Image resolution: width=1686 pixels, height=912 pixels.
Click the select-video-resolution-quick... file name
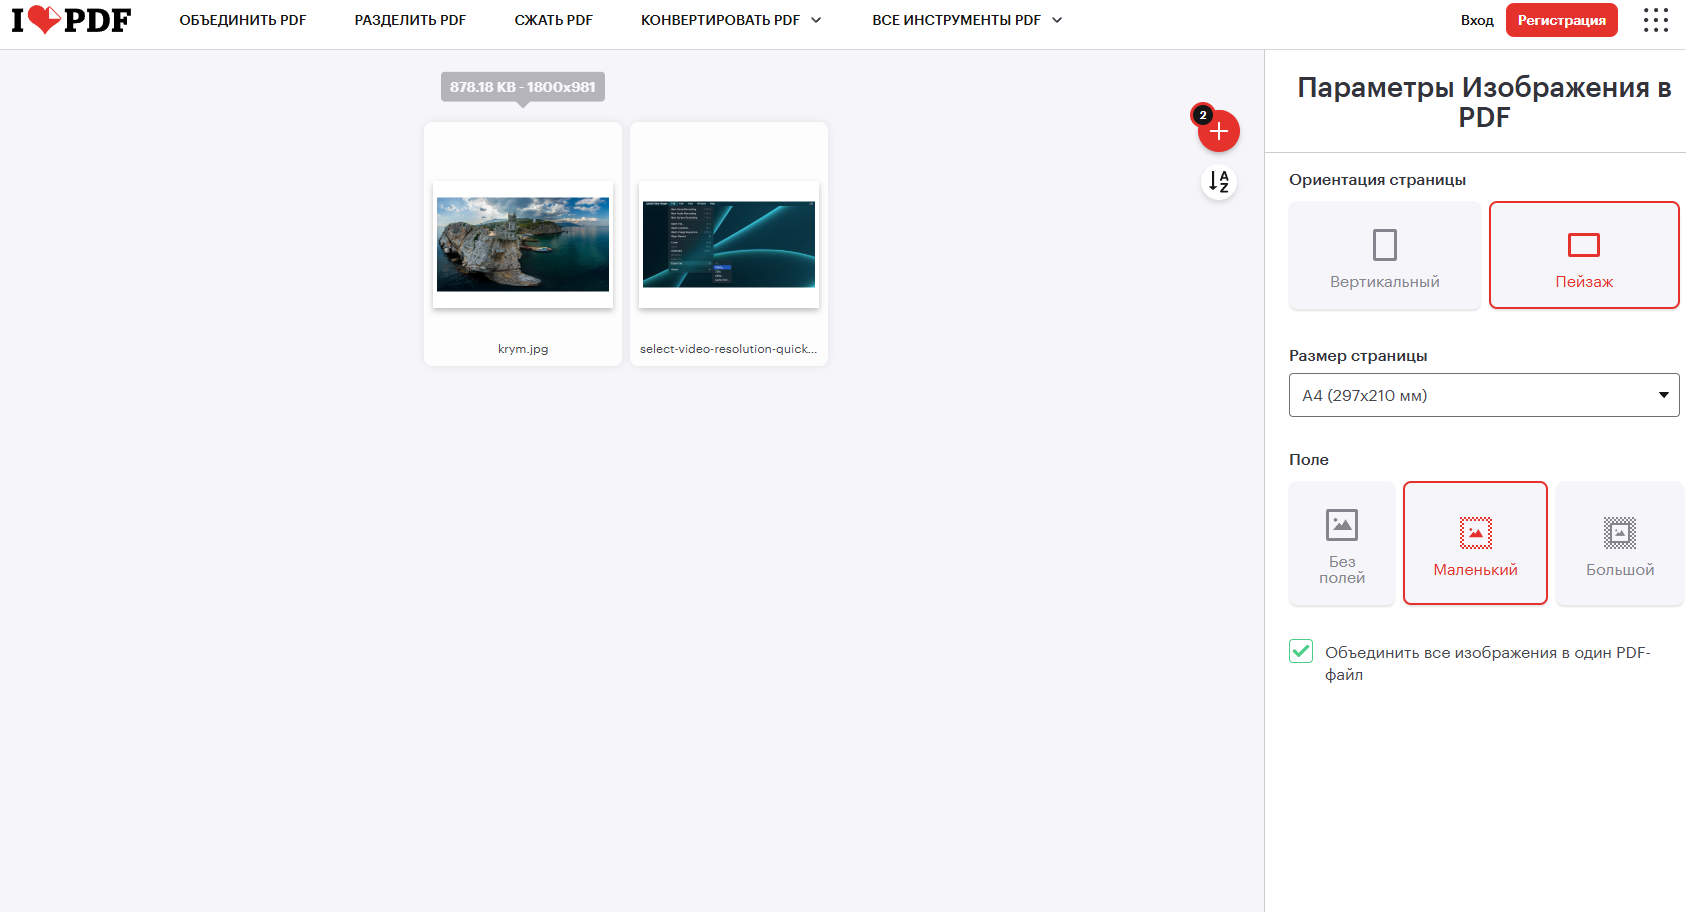(x=728, y=349)
